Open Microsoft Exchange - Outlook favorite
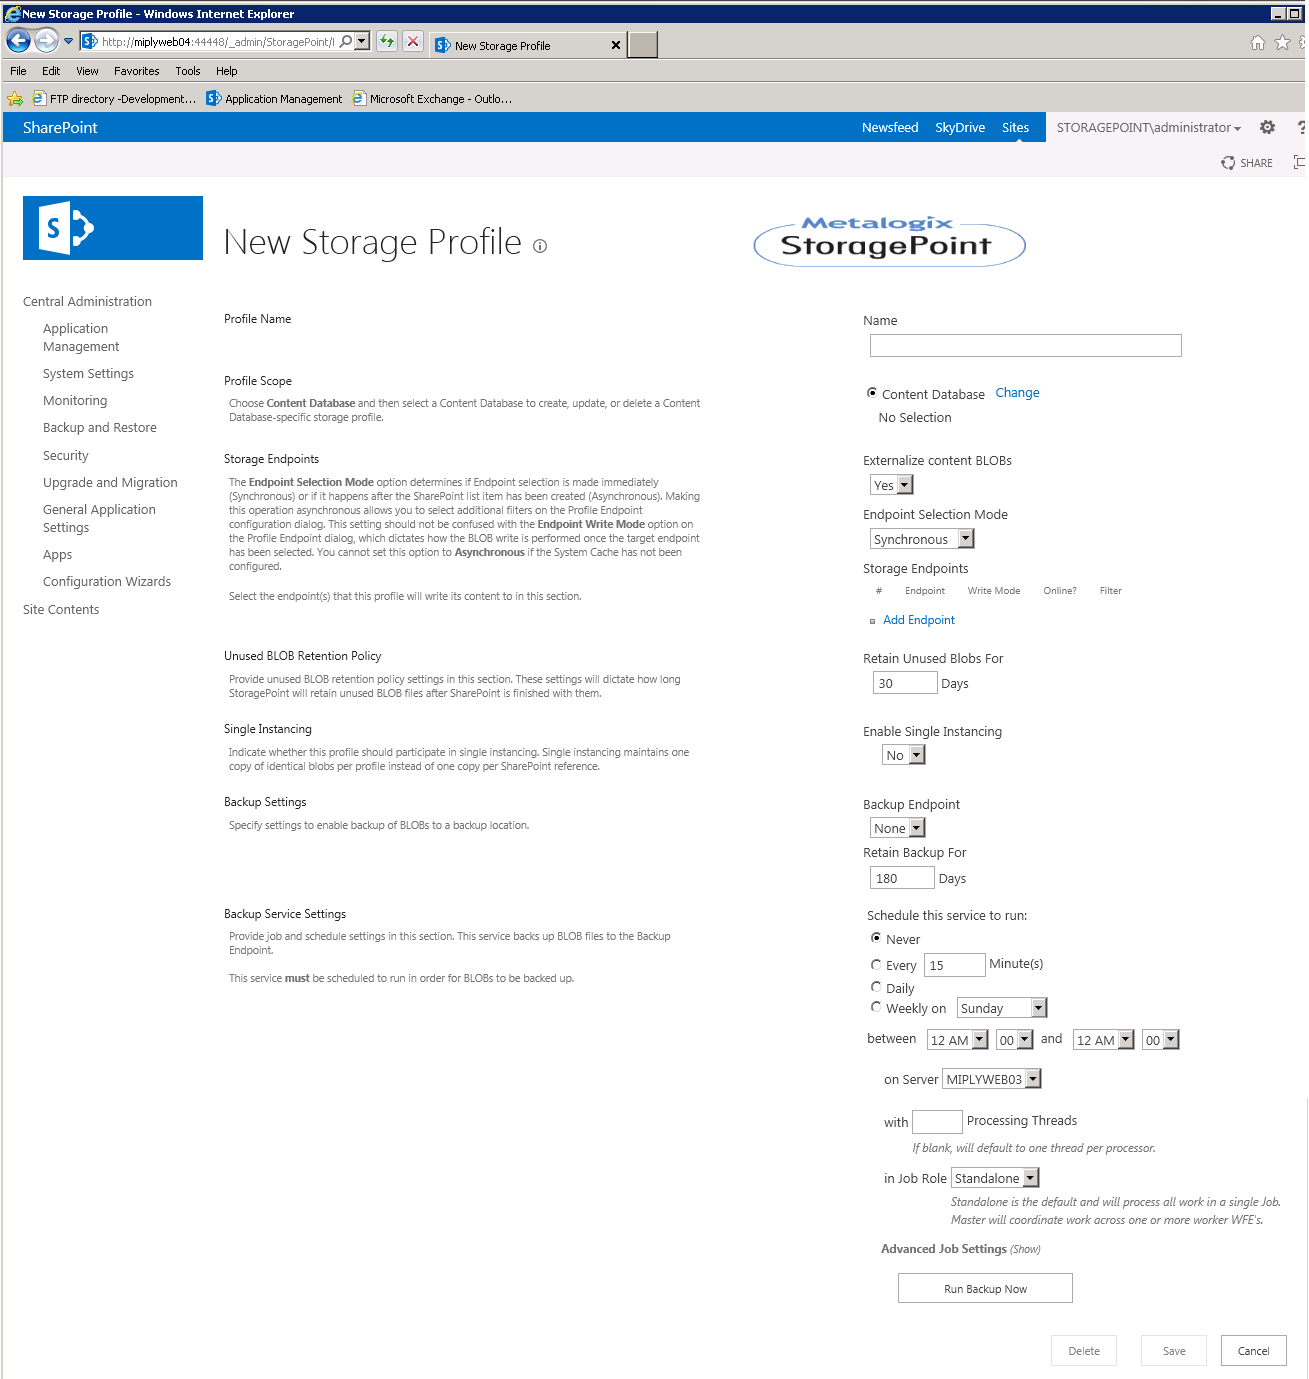This screenshot has width=1309, height=1379. click(x=432, y=99)
